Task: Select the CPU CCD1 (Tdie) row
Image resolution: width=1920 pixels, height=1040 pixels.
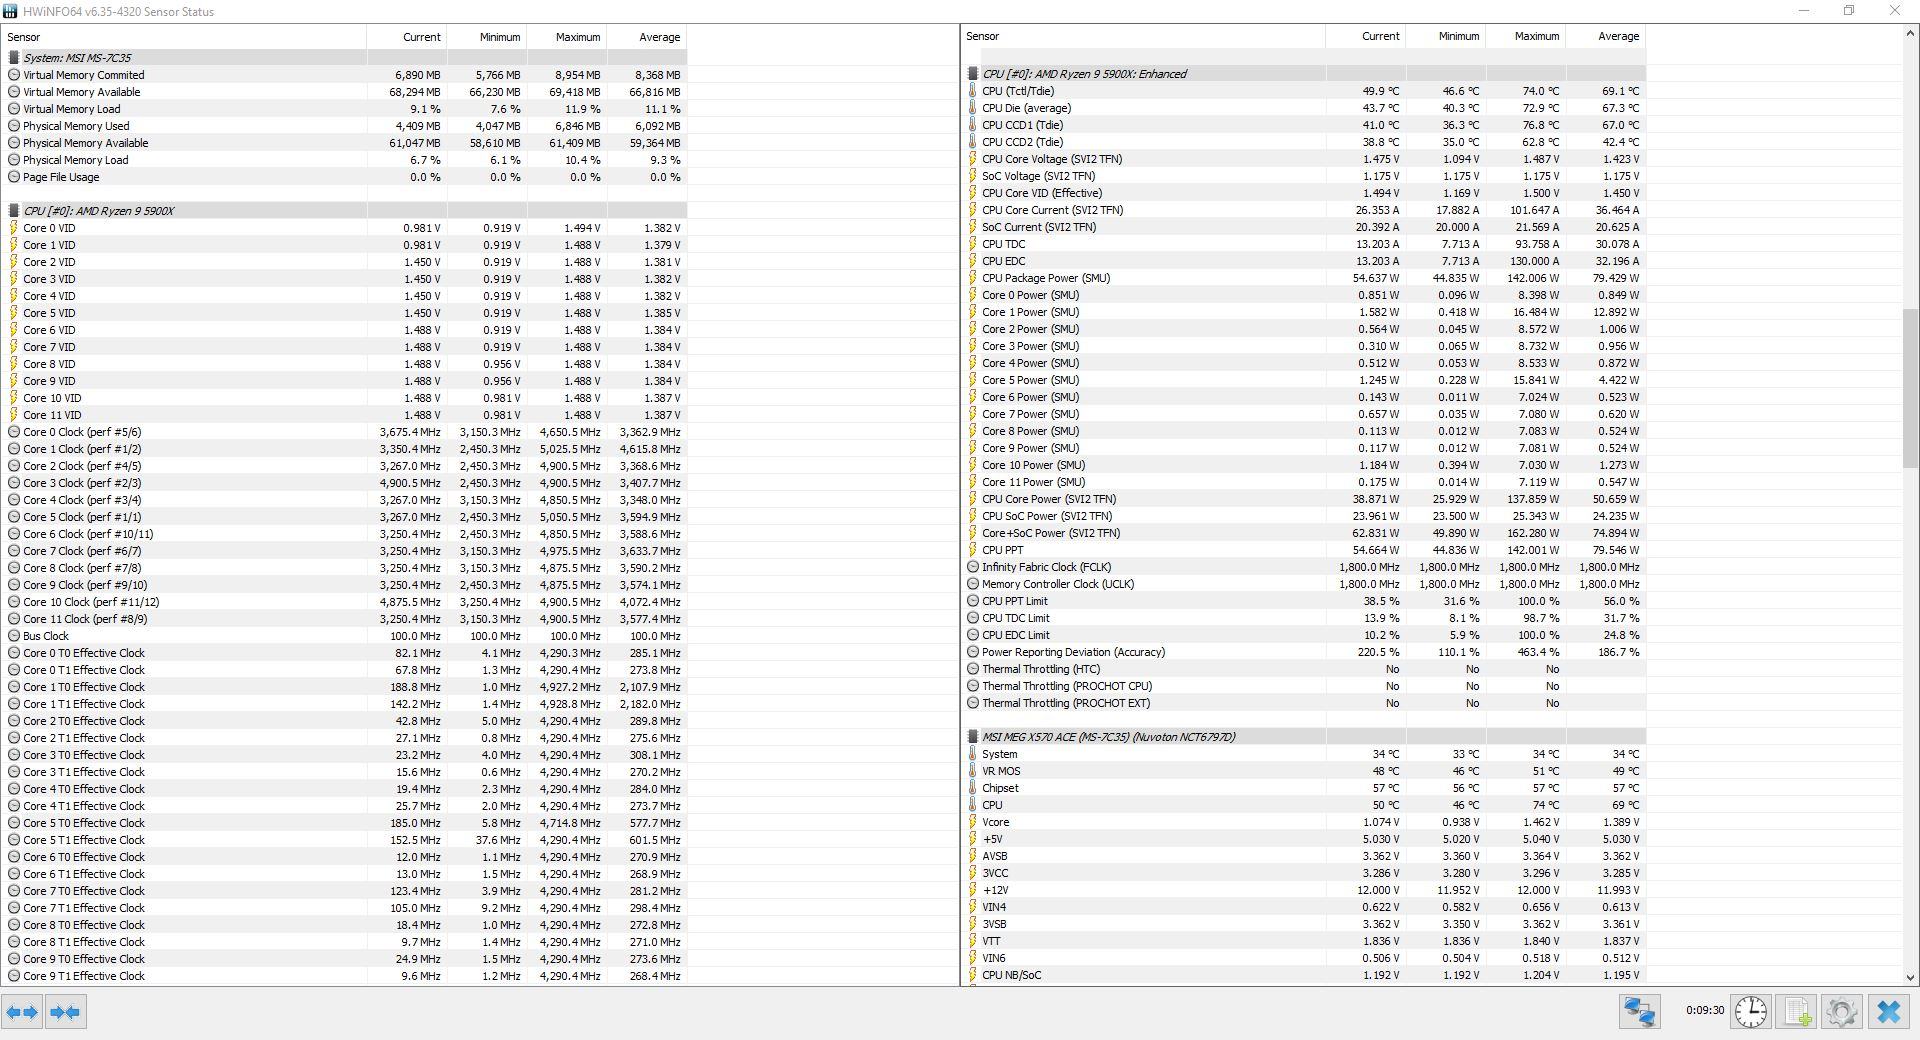Action: click(x=1304, y=125)
